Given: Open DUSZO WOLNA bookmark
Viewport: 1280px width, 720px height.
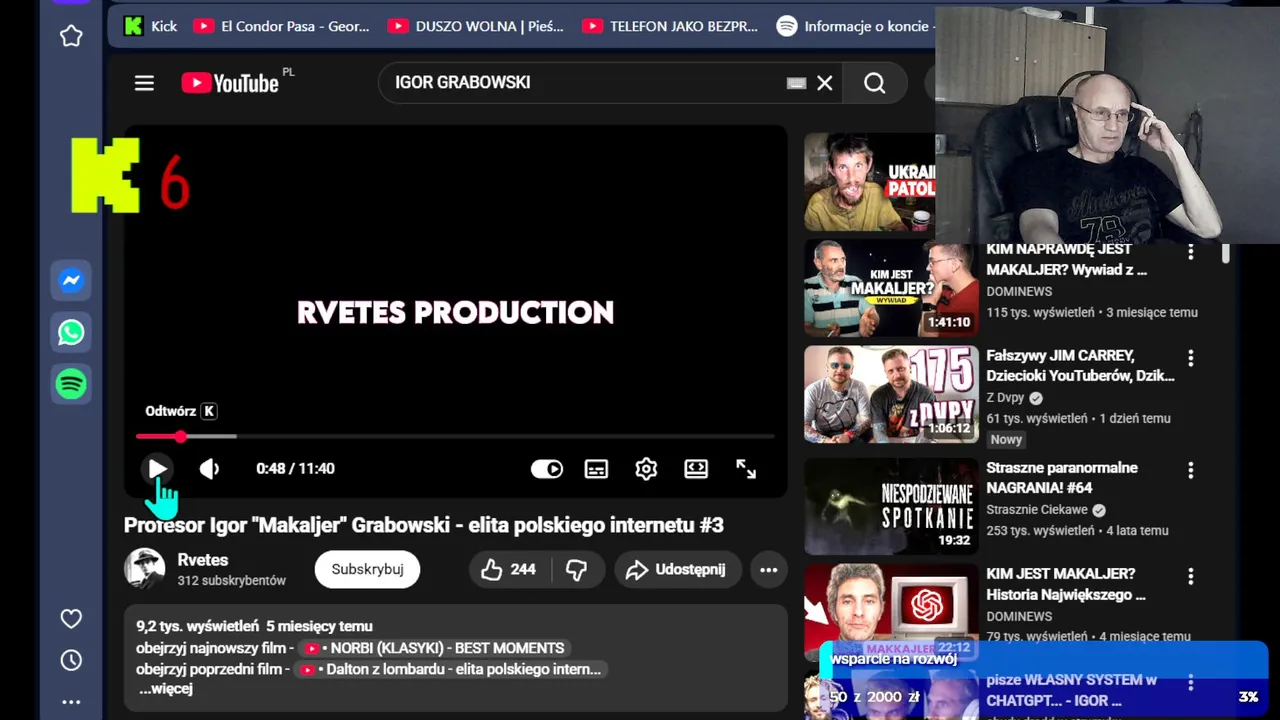Looking at the screenshot, I should pyautogui.click(x=476, y=26).
